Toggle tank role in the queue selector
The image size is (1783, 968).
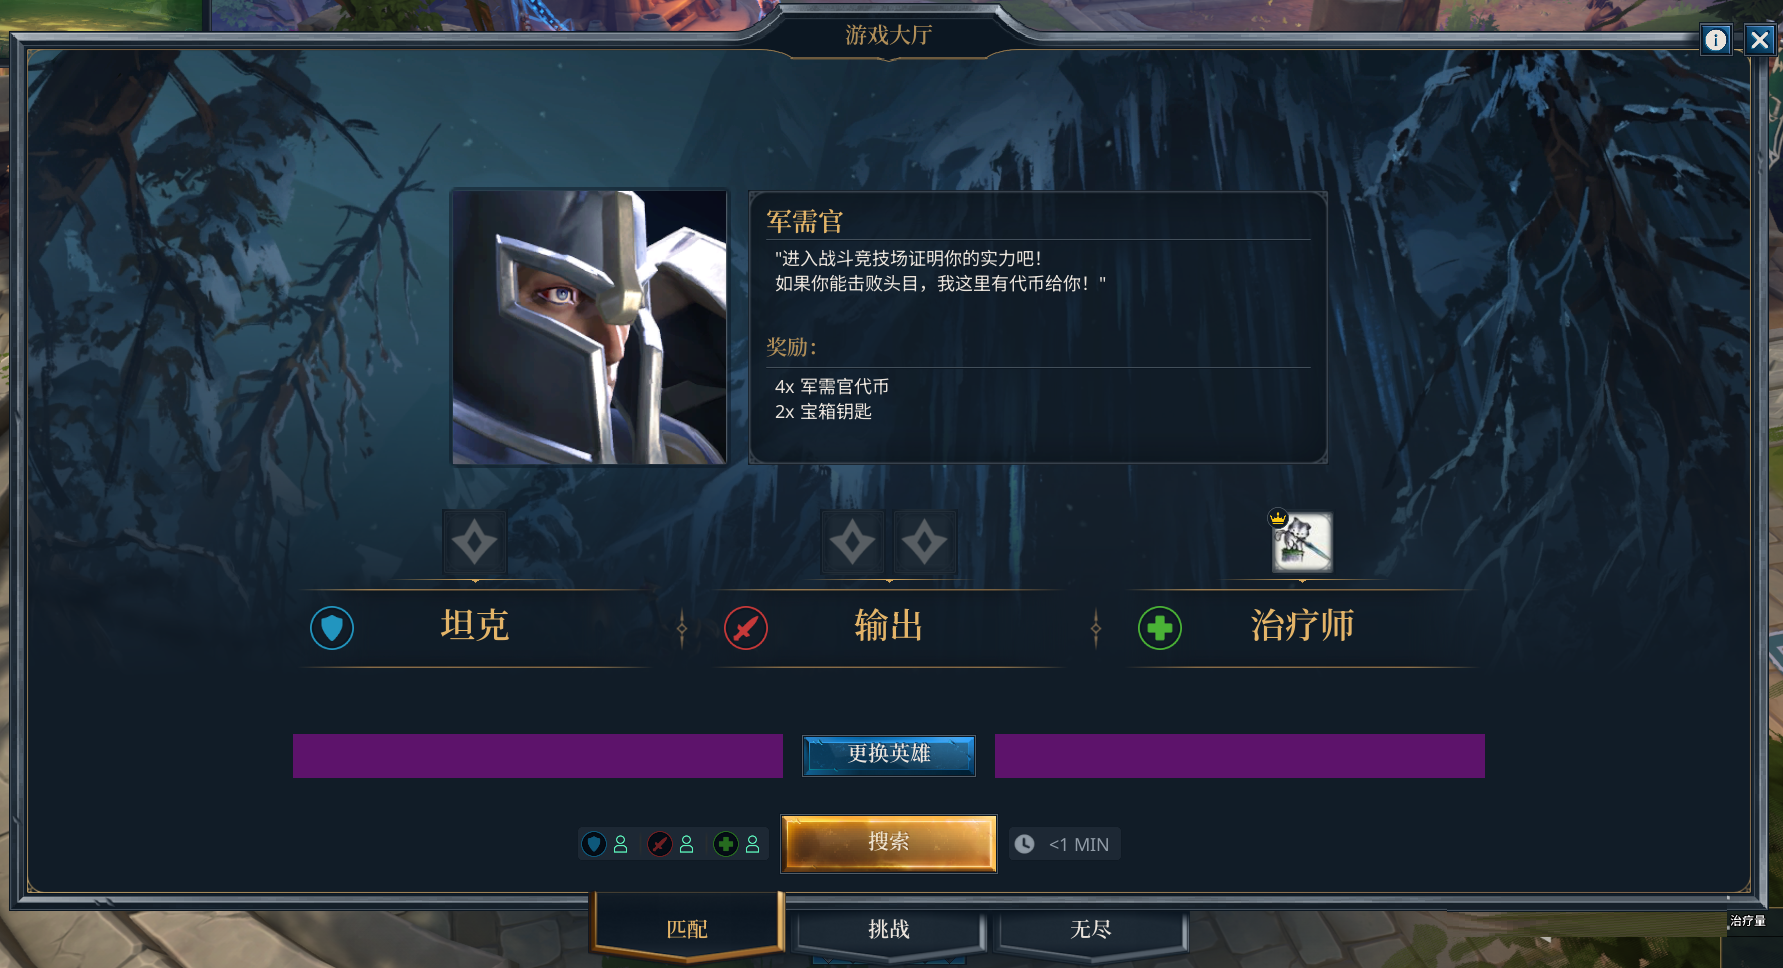click(606, 844)
